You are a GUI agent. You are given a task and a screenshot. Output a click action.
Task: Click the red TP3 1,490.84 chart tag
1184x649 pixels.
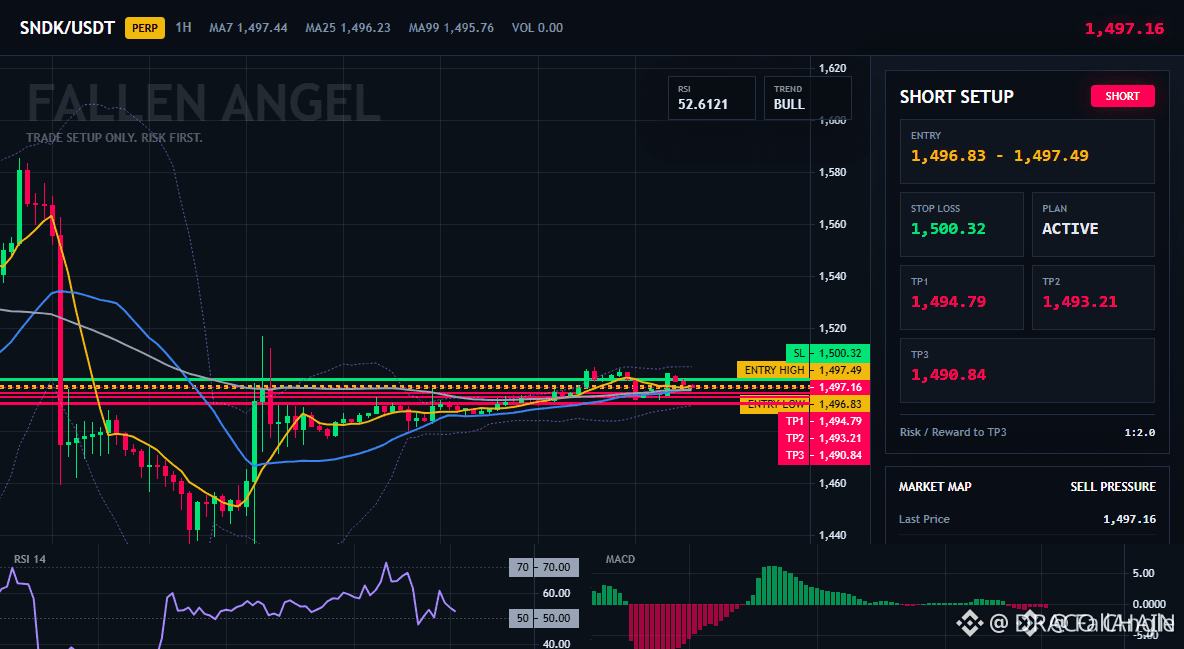coord(824,456)
